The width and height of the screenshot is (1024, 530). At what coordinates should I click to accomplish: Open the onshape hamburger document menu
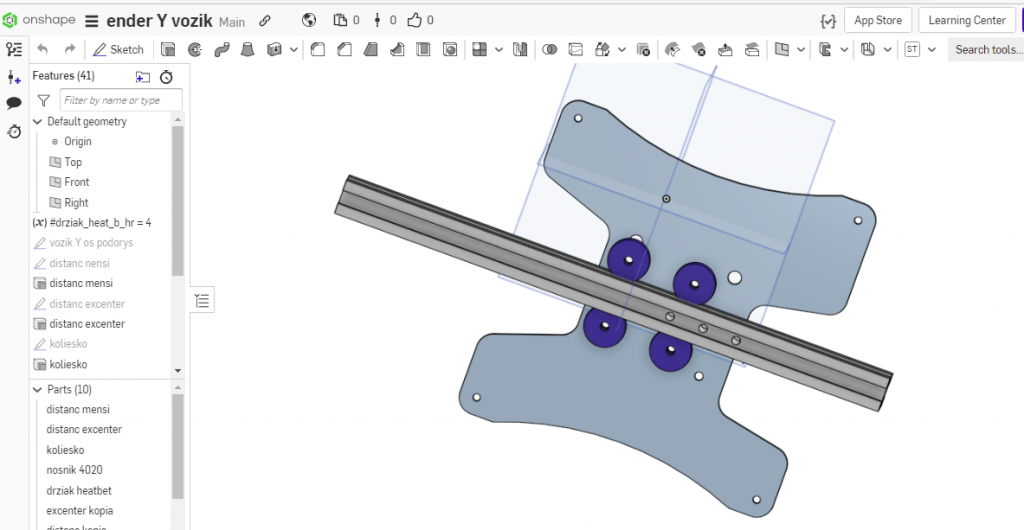coord(92,20)
